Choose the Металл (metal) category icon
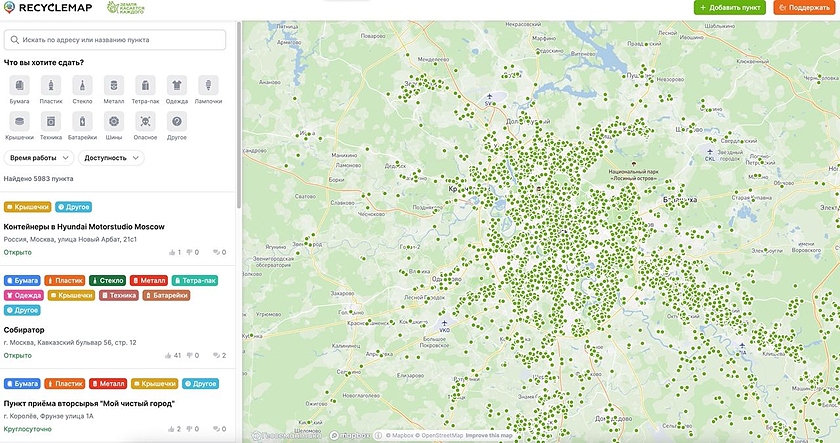 click(x=113, y=86)
